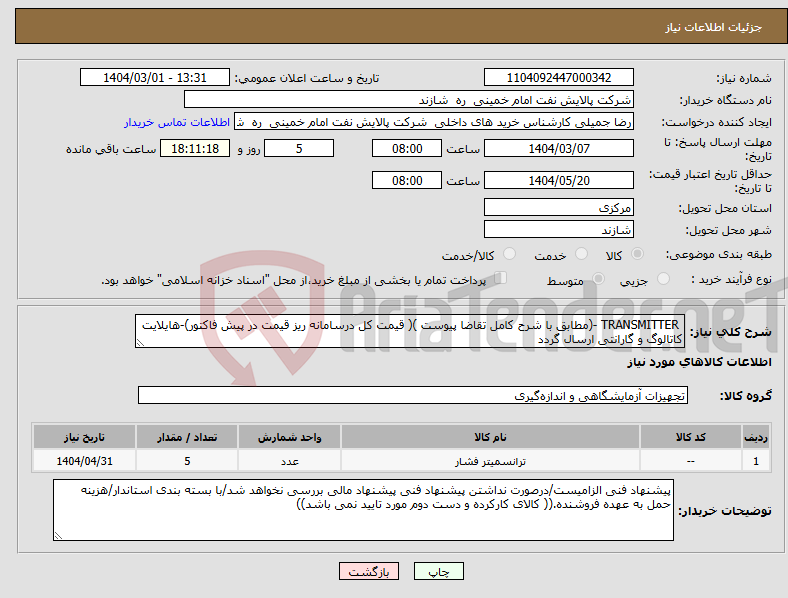The height and width of the screenshot is (598, 788).
Task: Click the remaining time field 18:11:18
Action: click(x=195, y=149)
